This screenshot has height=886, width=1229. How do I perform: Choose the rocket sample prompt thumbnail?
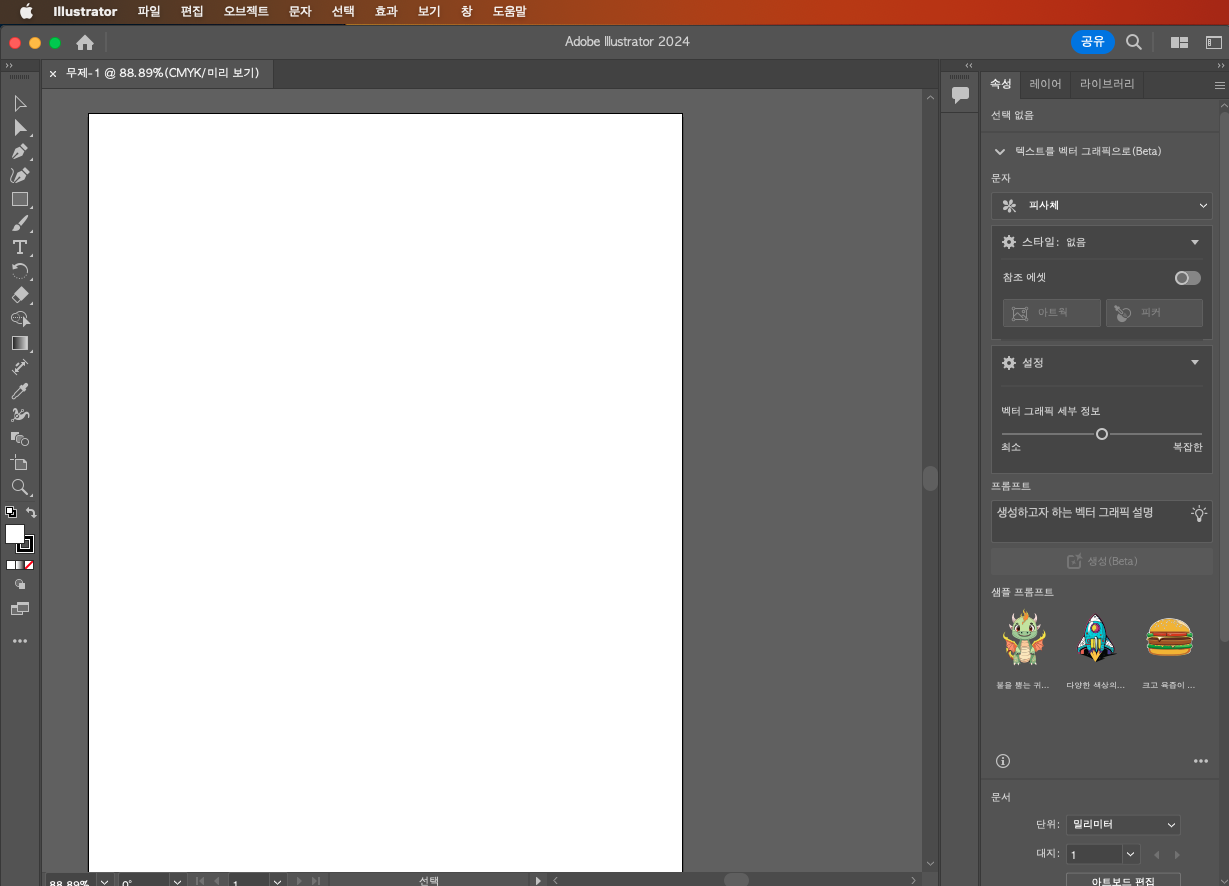1096,639
